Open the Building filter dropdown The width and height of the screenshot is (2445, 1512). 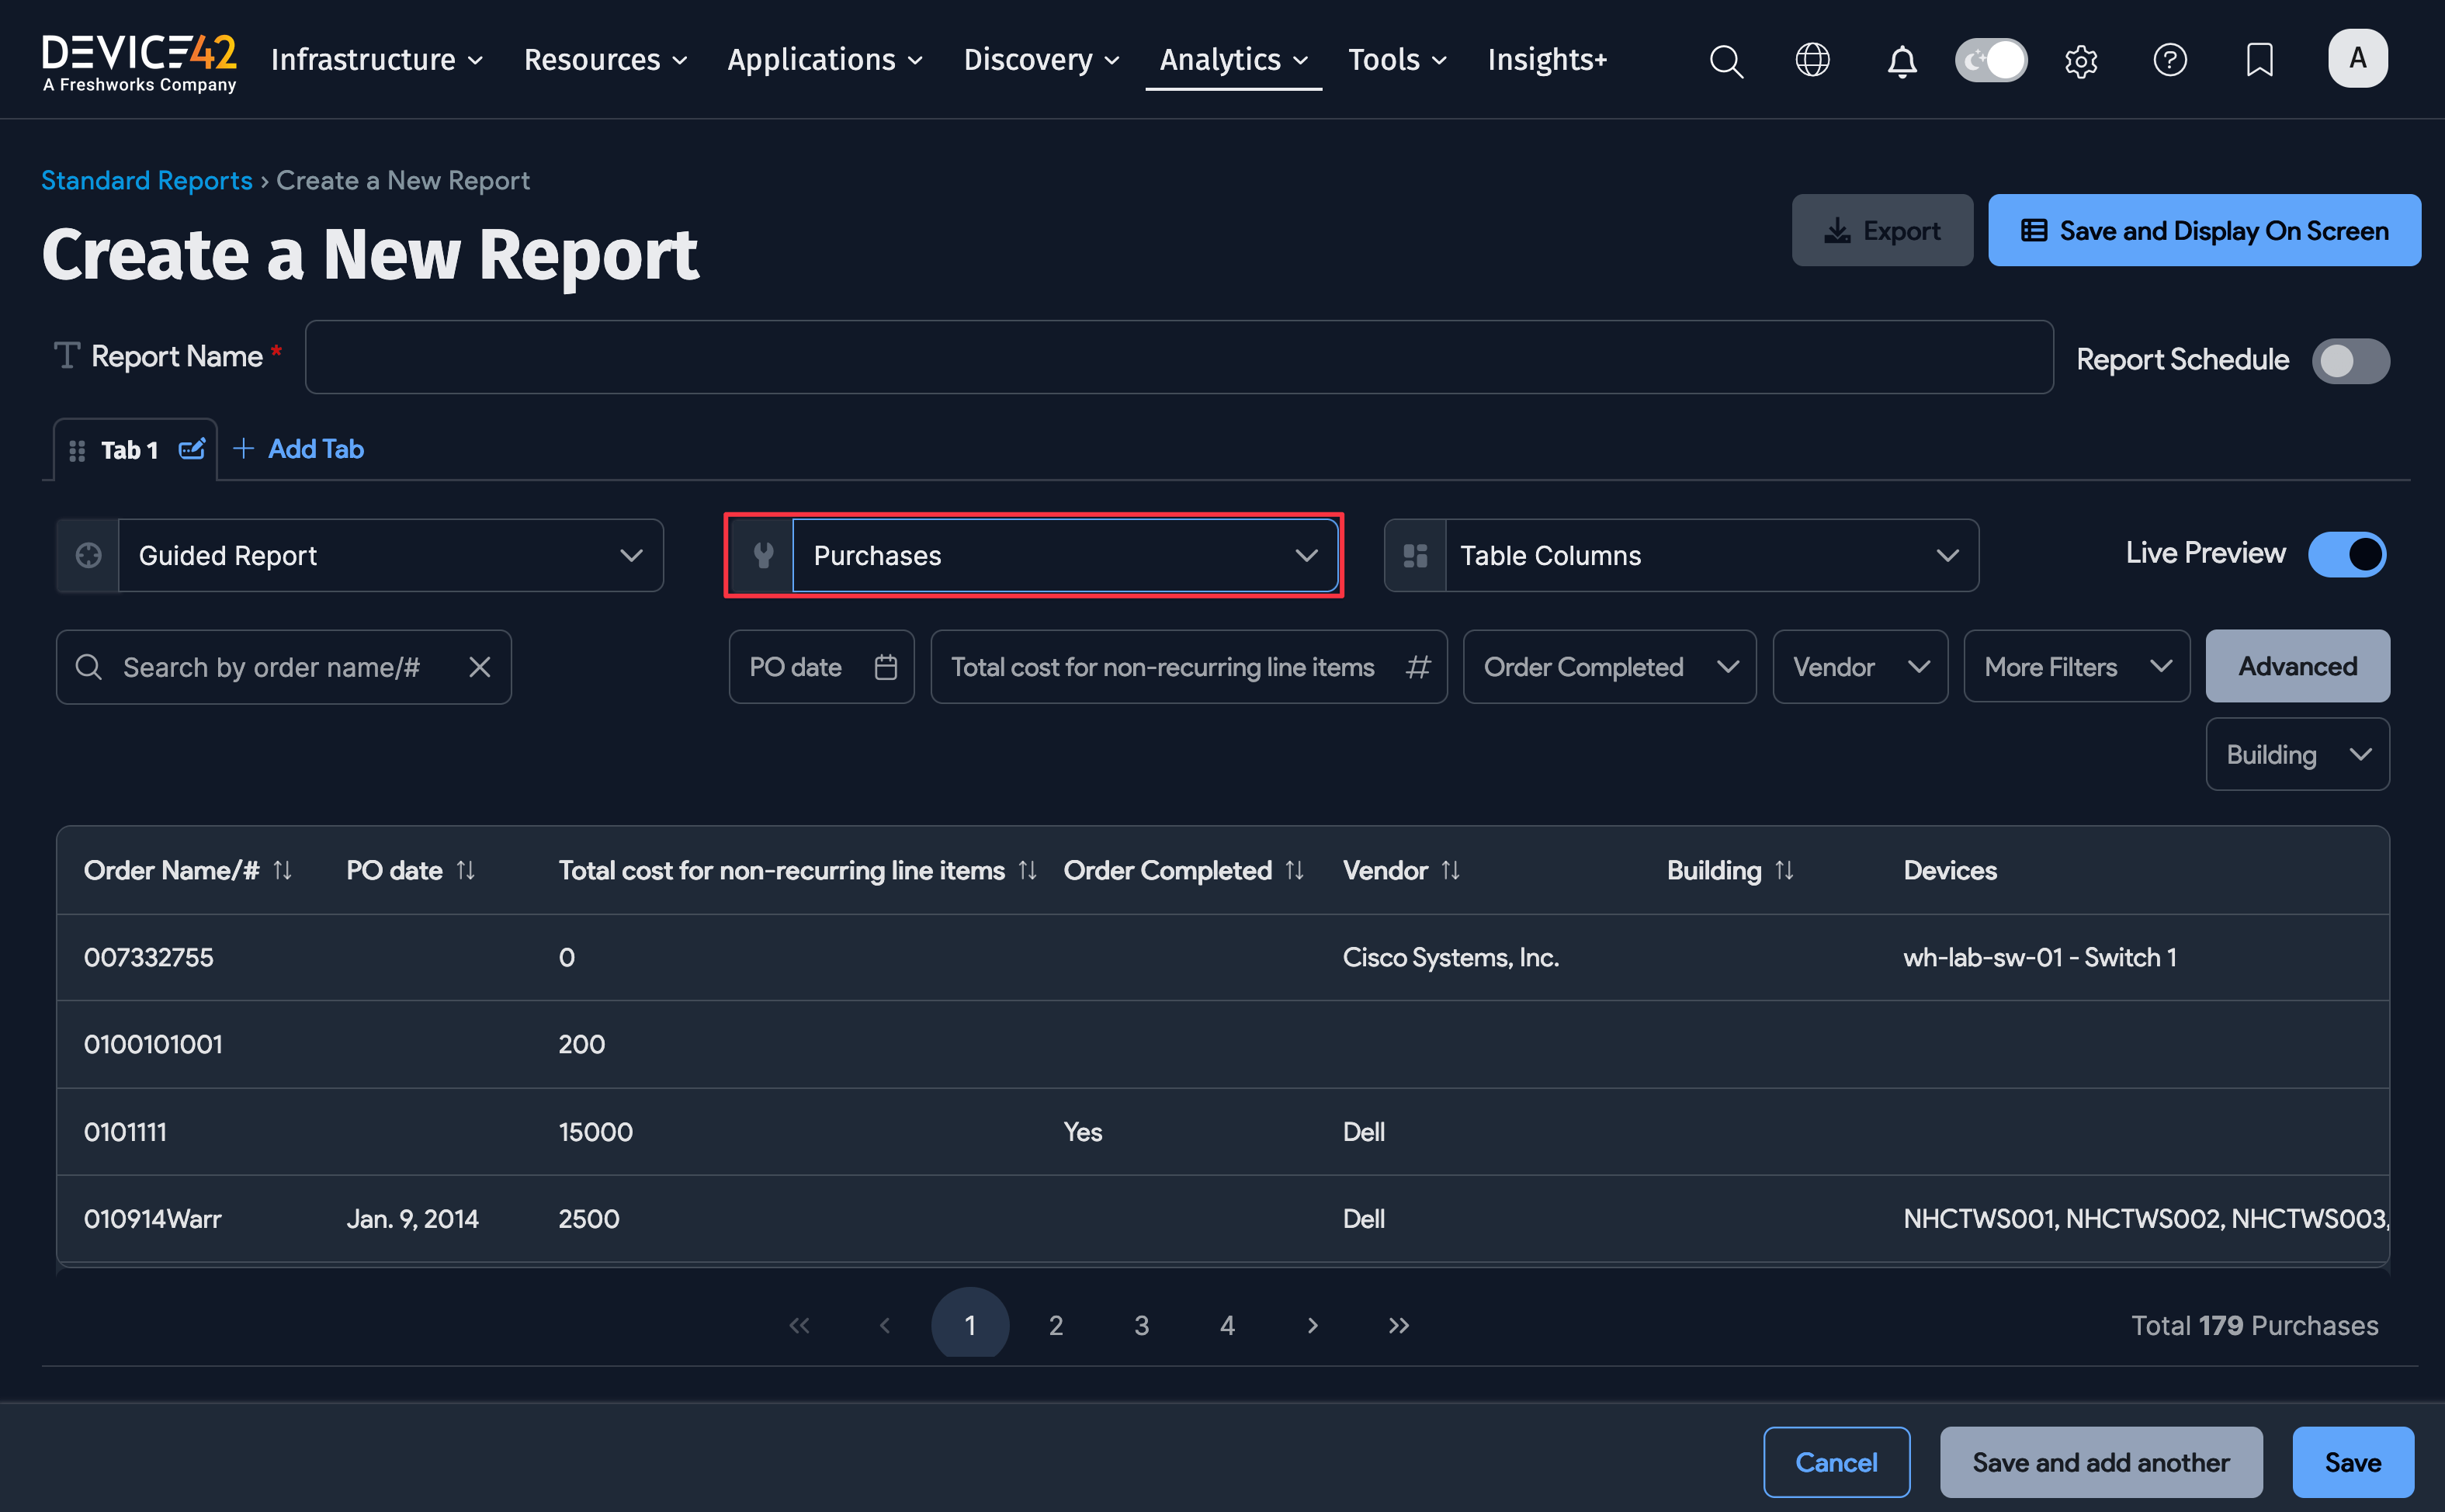[x=2297, y=754]
